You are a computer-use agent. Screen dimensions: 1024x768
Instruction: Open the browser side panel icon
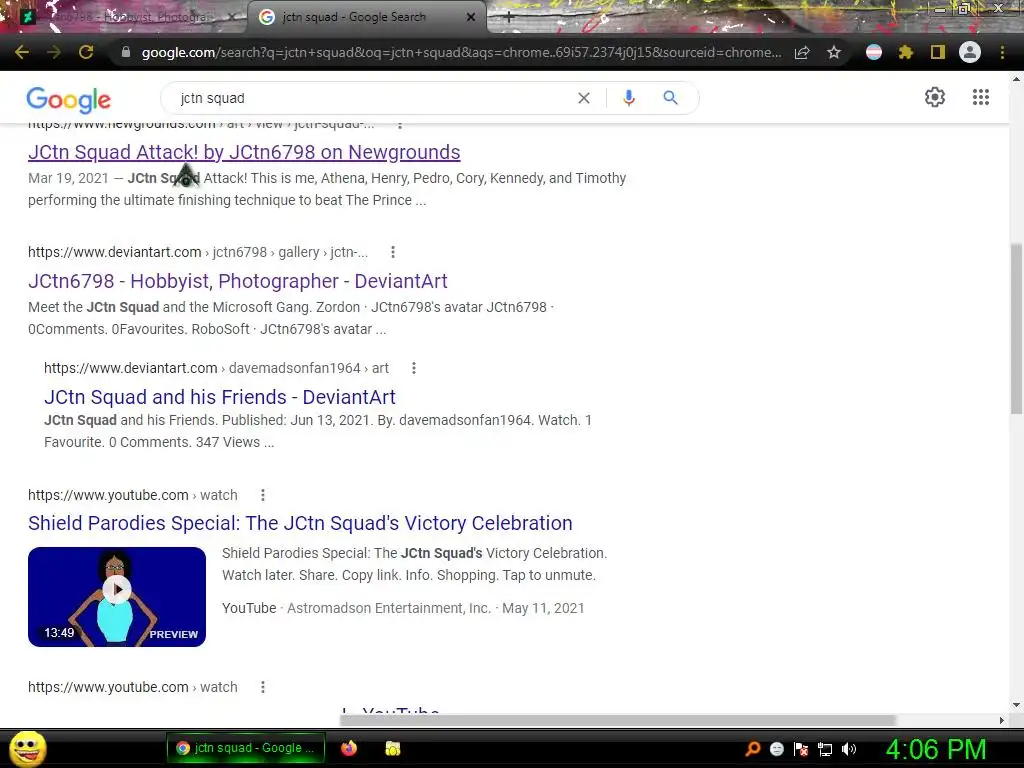(938, 52)
